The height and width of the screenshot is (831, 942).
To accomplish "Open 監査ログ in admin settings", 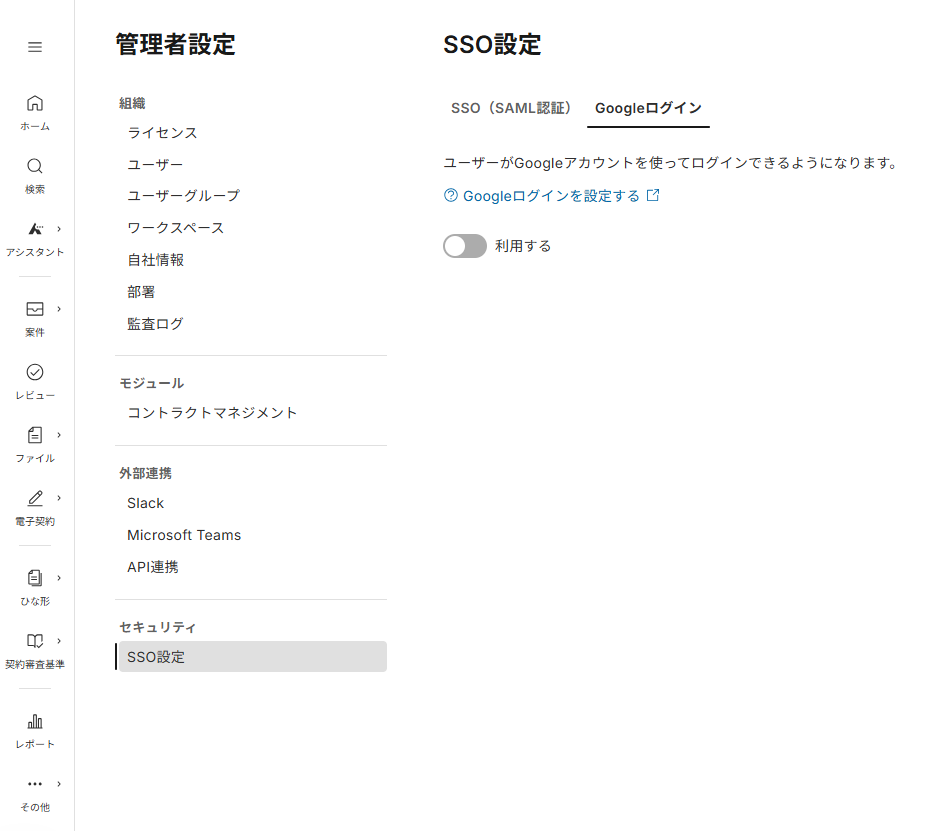I will click(x=156, y=324).
